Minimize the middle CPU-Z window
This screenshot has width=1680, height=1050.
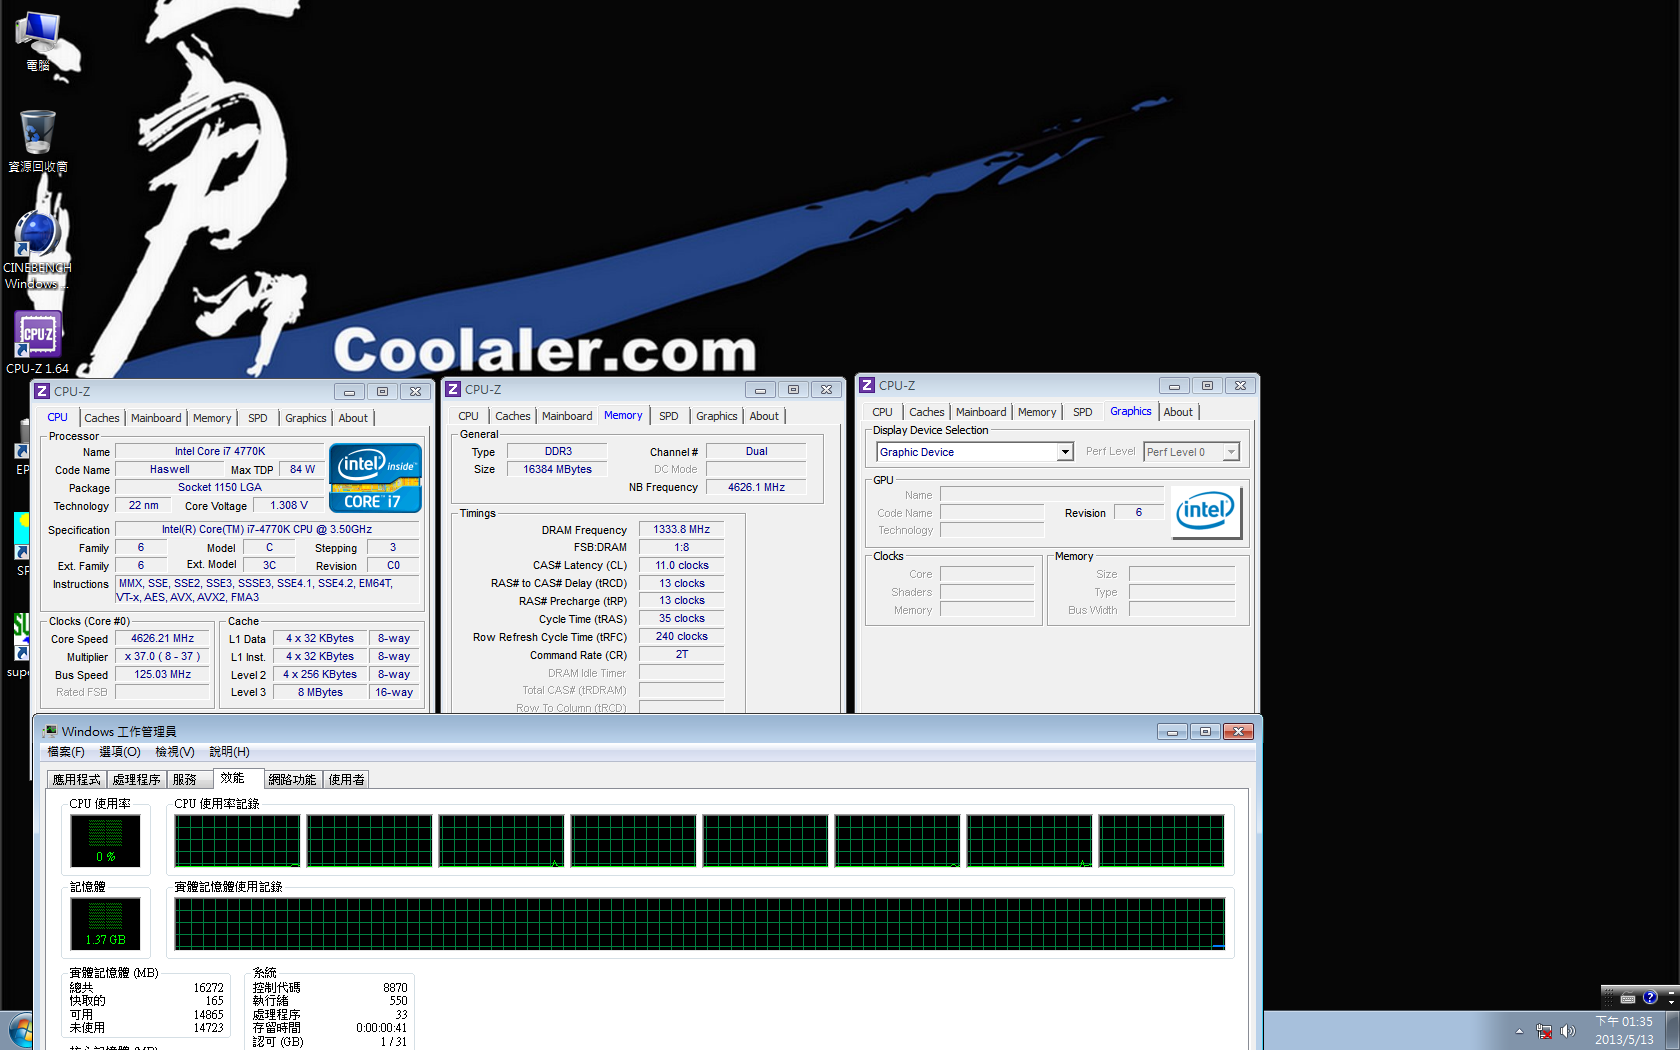(x=760, y=389)
